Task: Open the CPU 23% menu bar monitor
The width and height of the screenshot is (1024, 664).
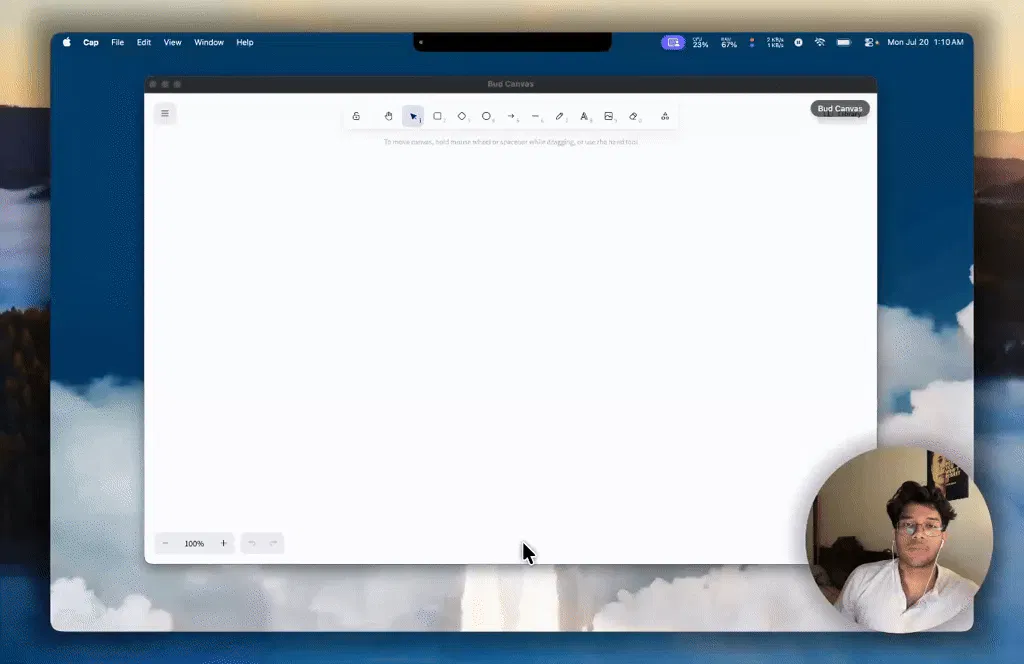Action: [x=701, y=42]
